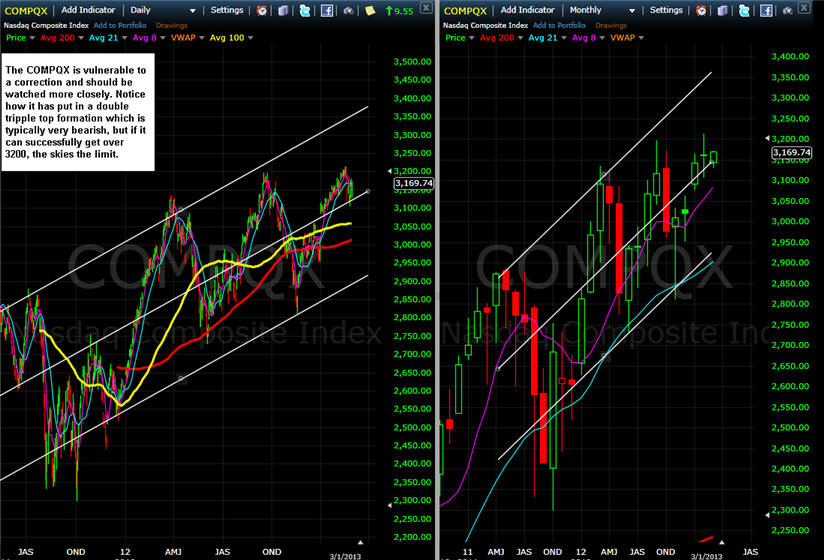Click the alarm clock icon in Monthly chart
The image size is (824, 560).
tap(701, 11)
